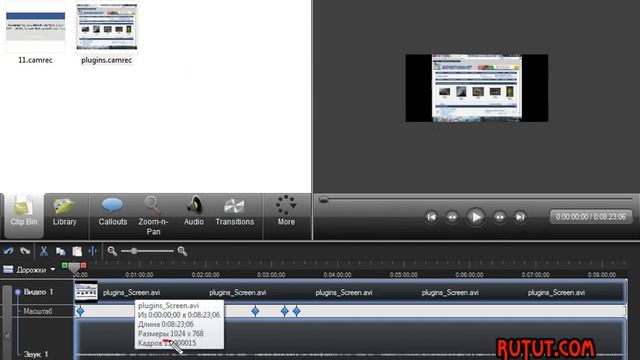Click the first zoom keyframe diamond

80,311
